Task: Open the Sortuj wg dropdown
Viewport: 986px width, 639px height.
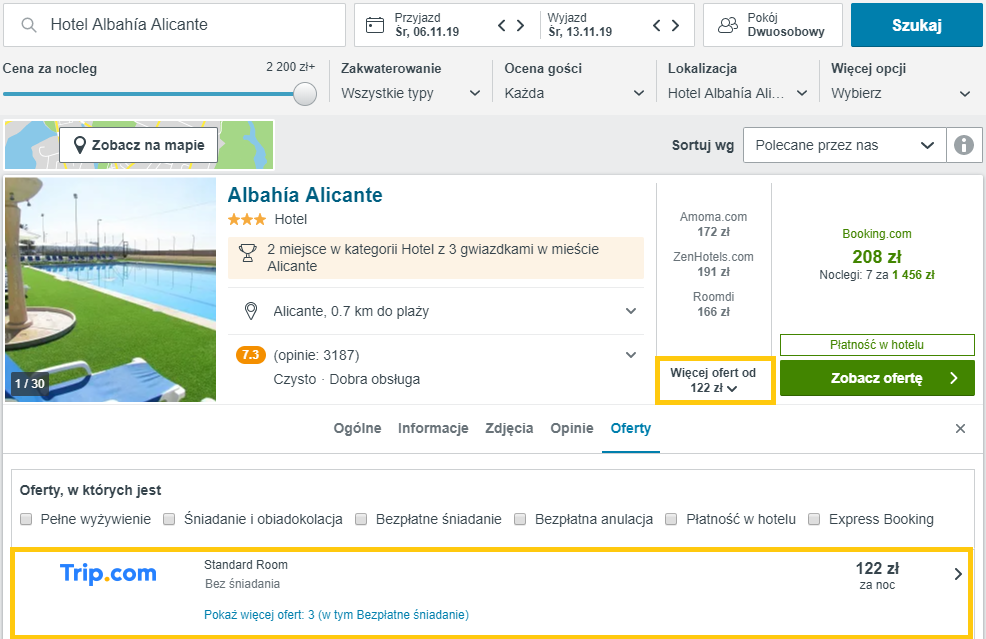Action: 845,145
